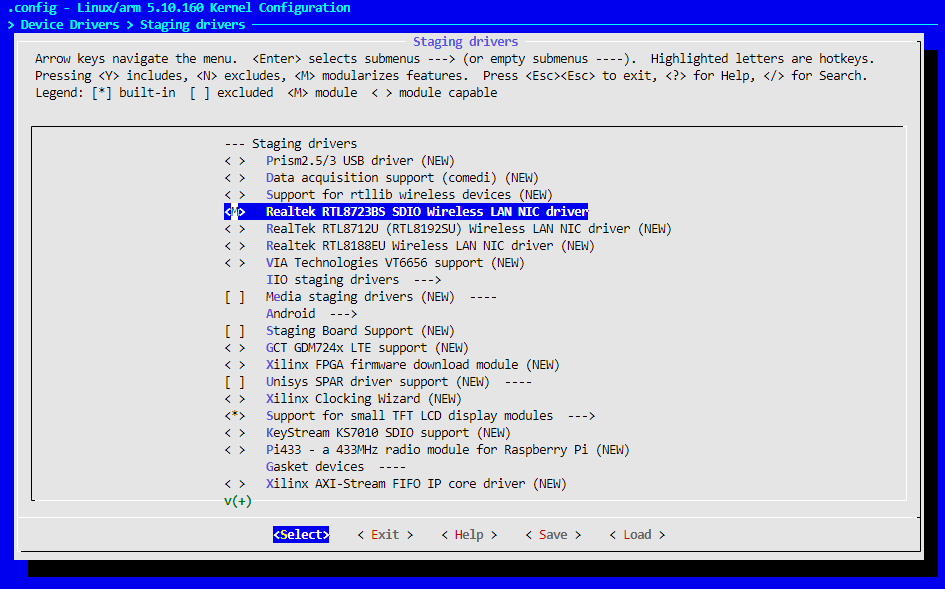This screenshot has height=589, width=945.
Task: Enable Unisys SPAR driver support checkbox
Action: [x=235, y=382]
